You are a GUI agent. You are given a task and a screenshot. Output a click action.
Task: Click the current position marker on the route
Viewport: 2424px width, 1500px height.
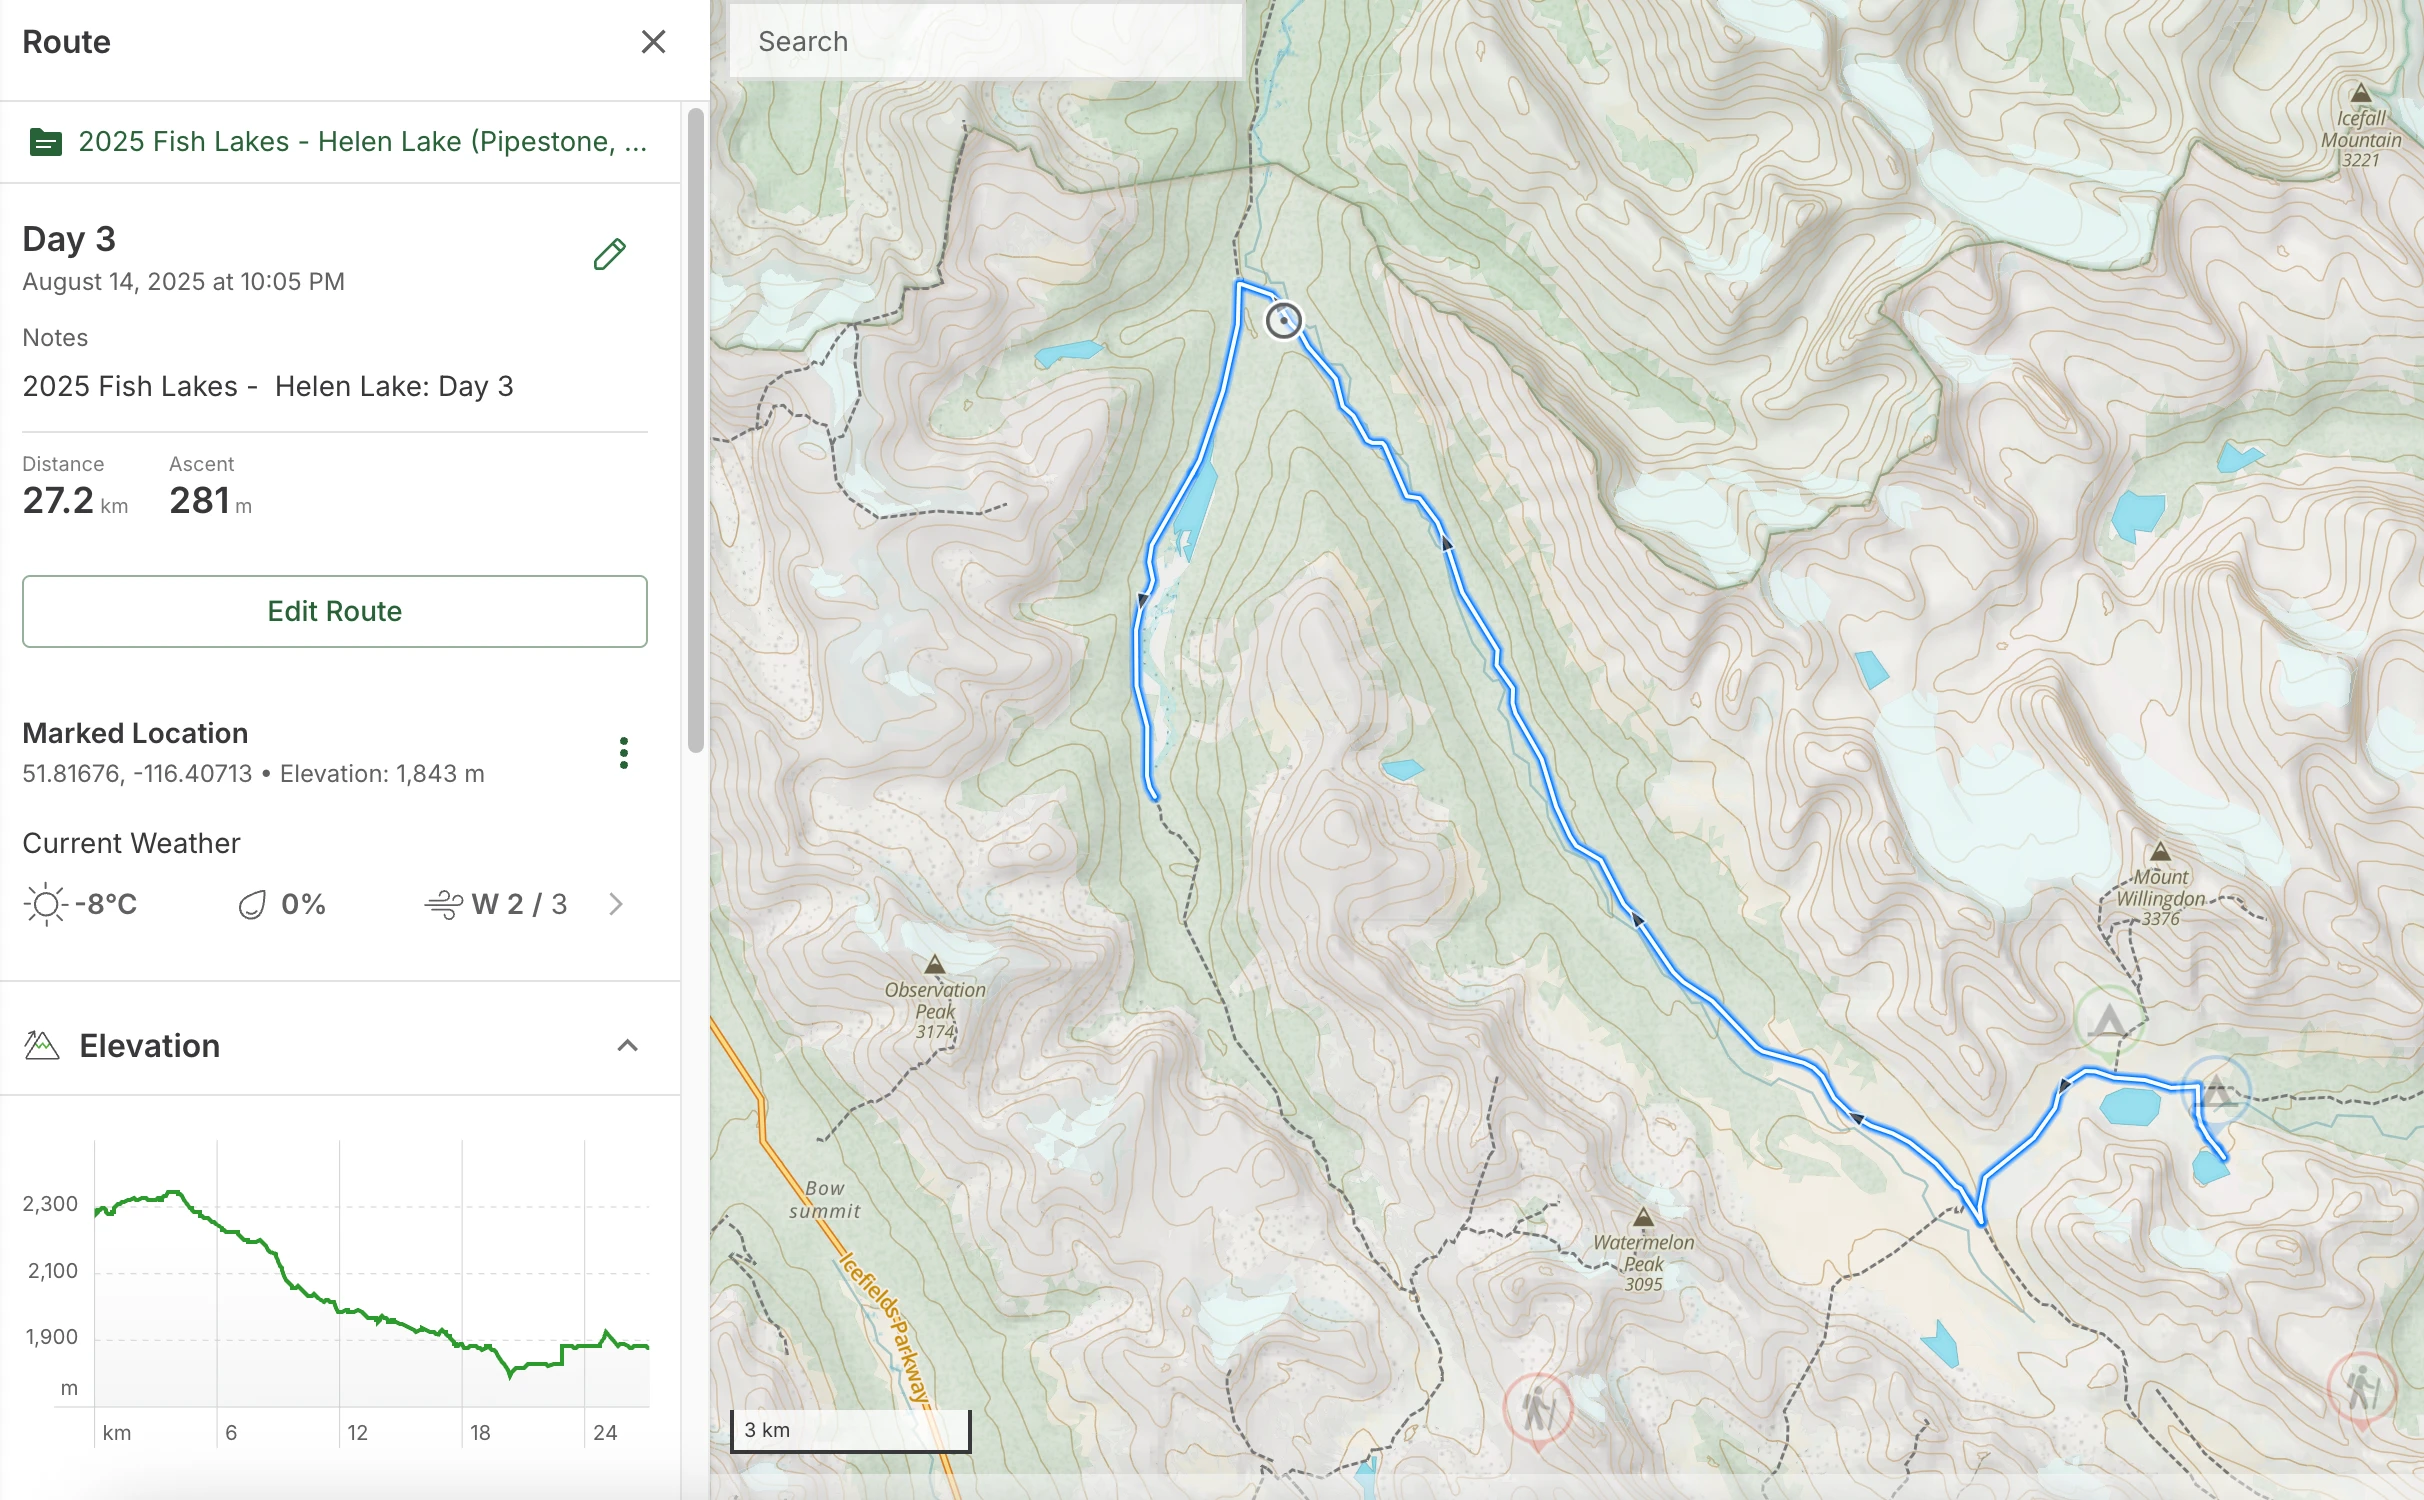1285,321
